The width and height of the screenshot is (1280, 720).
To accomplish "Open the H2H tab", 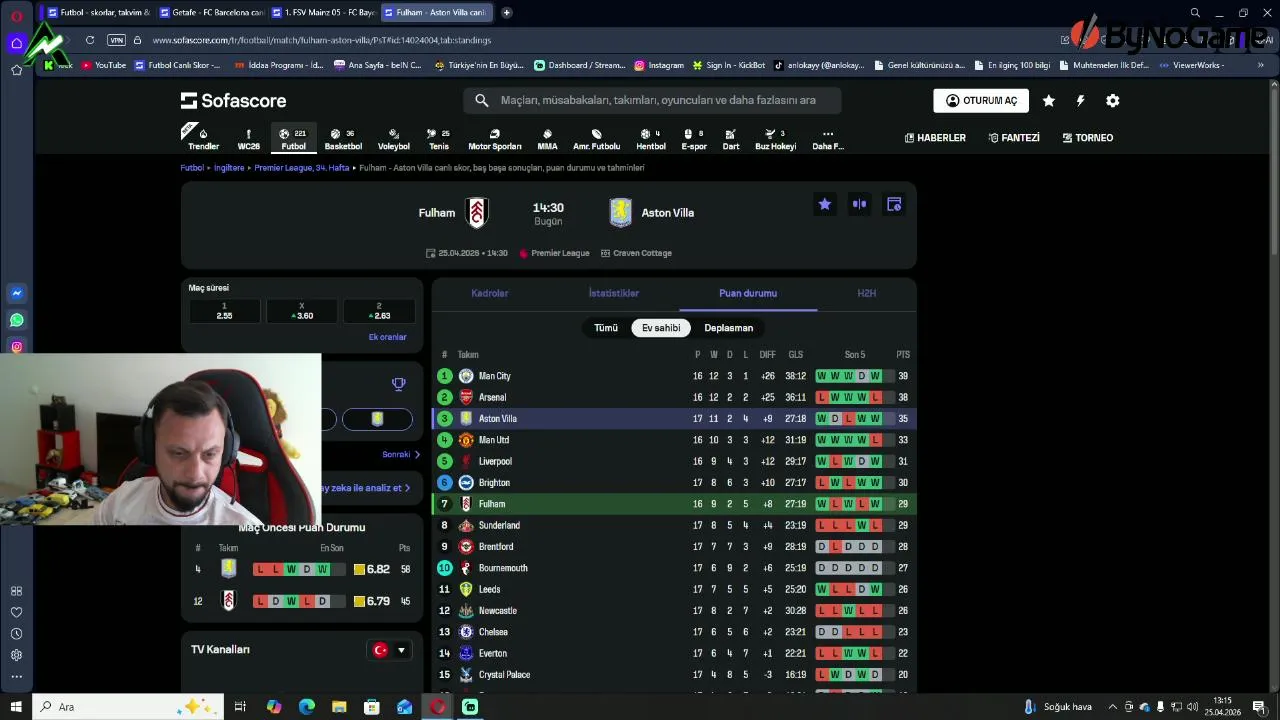I will tap(866, 293).
